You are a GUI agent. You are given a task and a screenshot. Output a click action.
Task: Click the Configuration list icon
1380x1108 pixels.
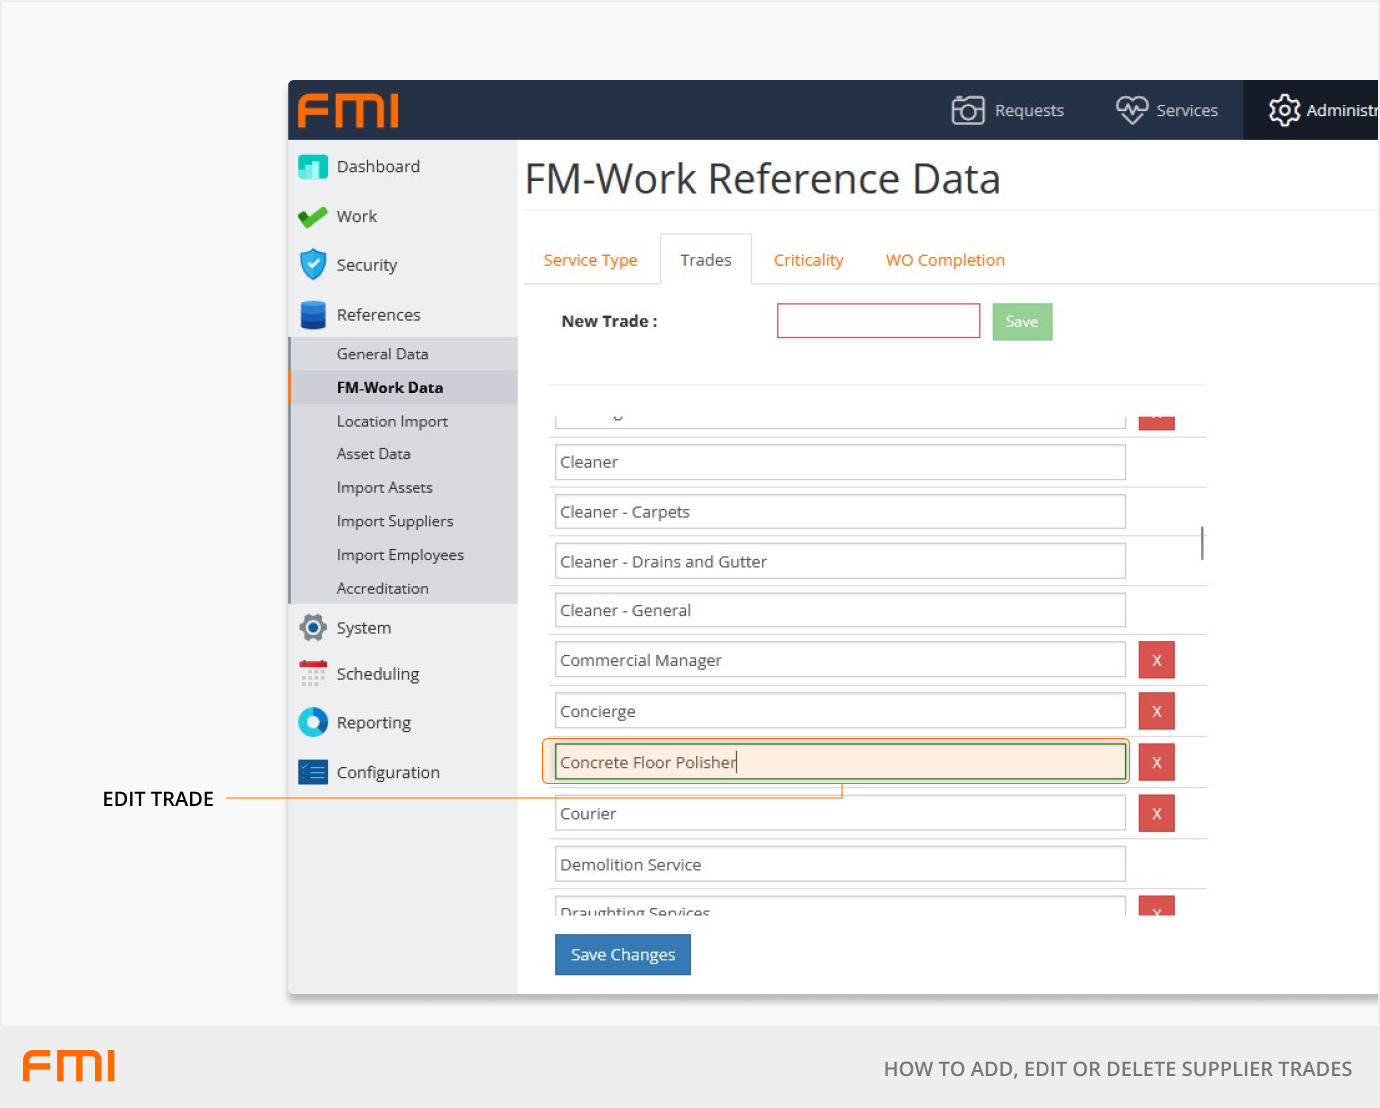(313, 773)
